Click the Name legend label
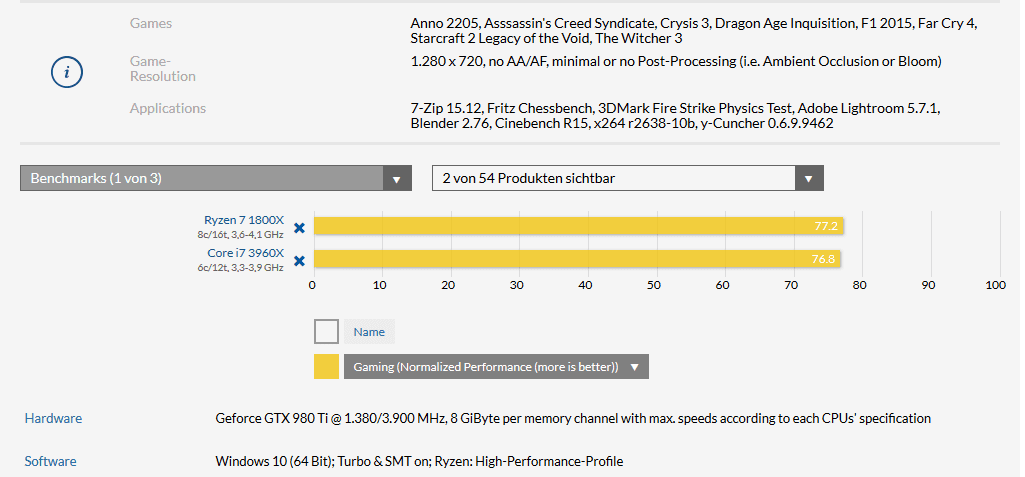The height and width of the screenshot is (477, 1025). (369, 332)
